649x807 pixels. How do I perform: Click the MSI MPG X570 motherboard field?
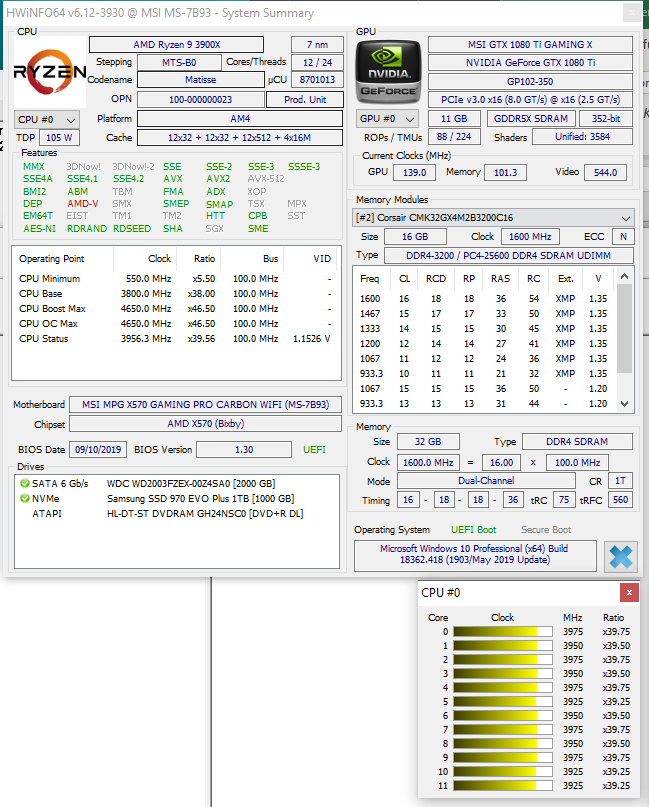coord(205,405)
